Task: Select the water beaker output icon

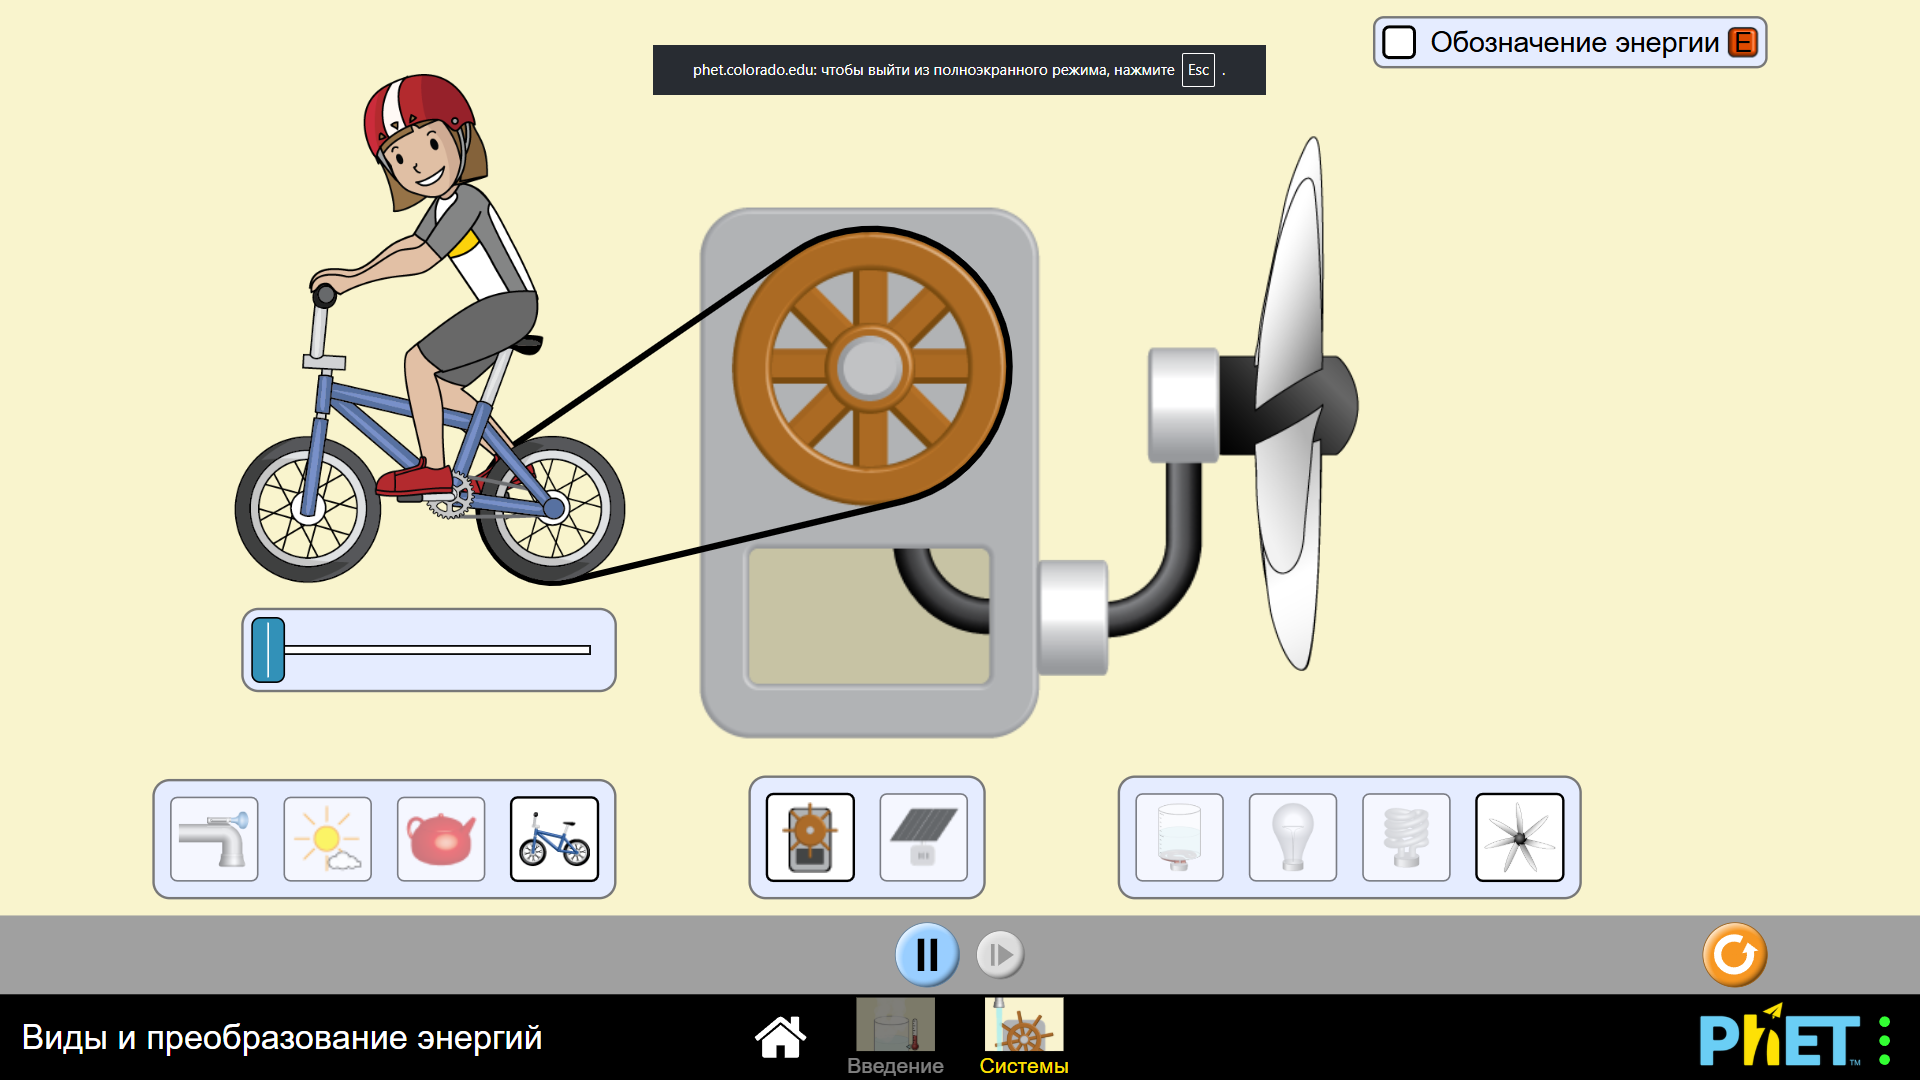Action: tap(1179, 837)
